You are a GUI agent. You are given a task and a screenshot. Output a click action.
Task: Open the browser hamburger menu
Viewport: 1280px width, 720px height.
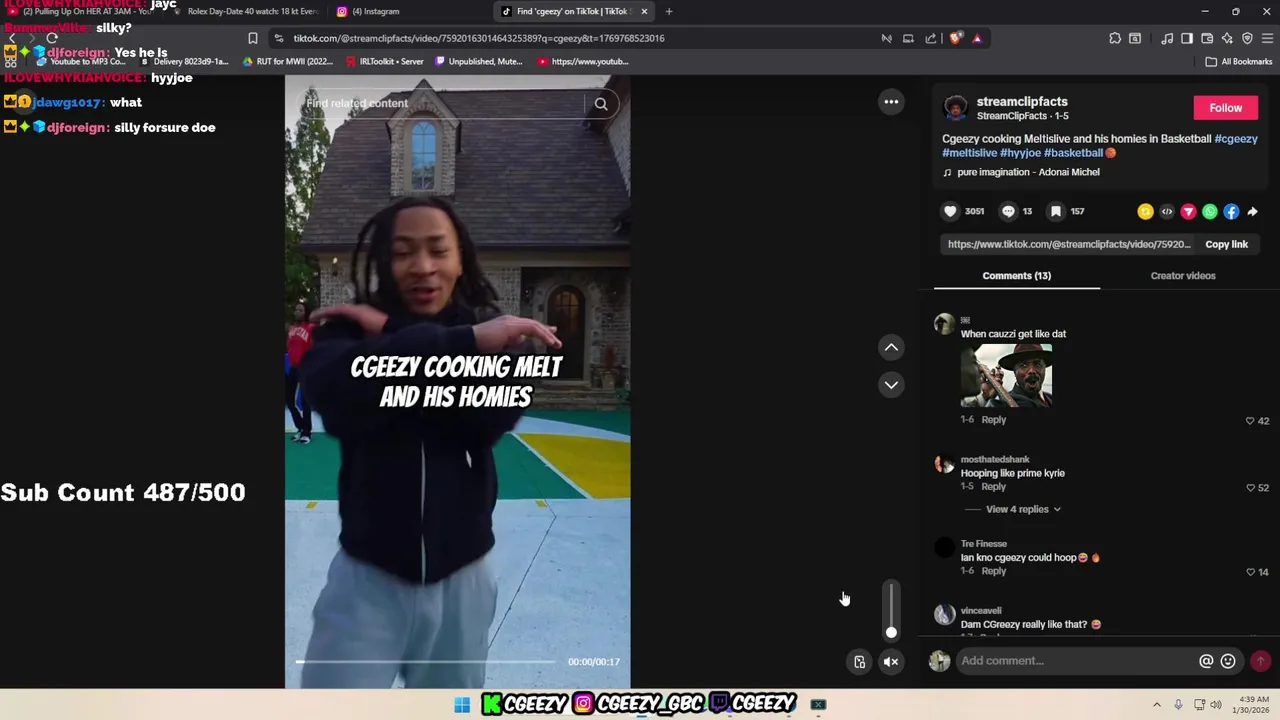[x=1268, y=38]
